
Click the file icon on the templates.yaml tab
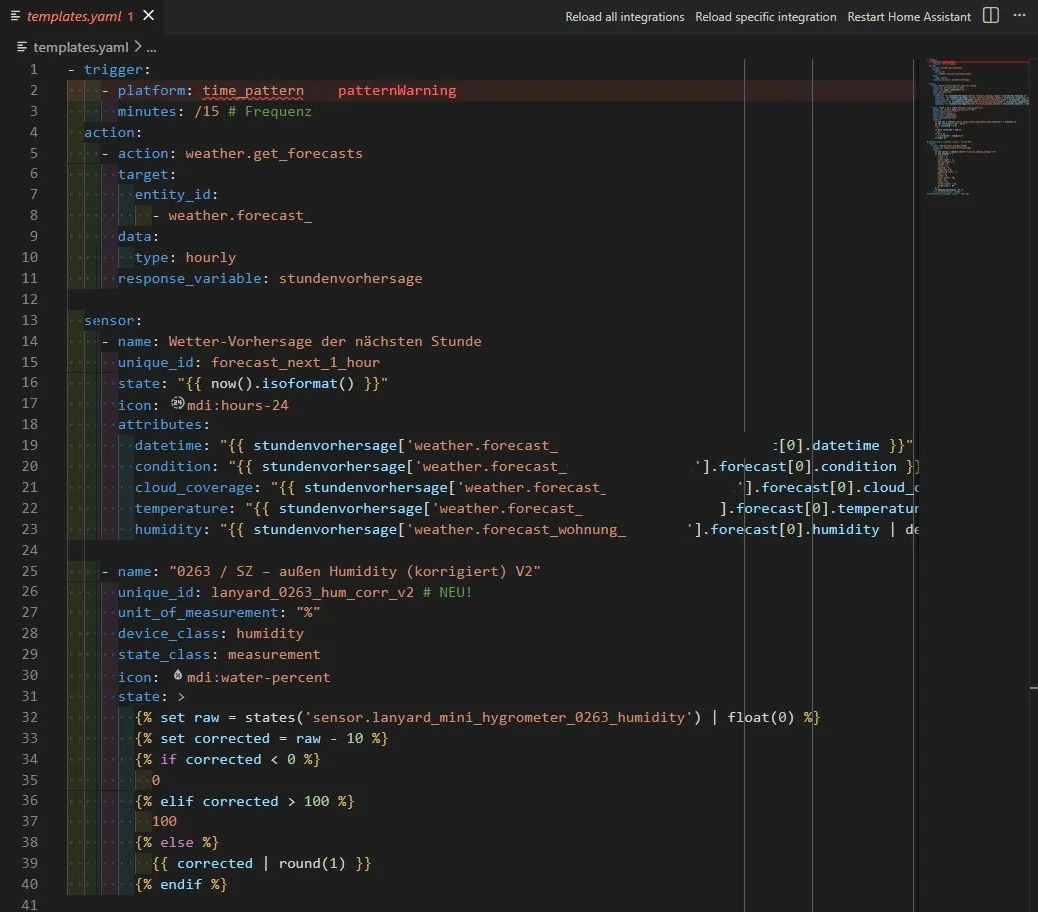[x=16, y=16]
